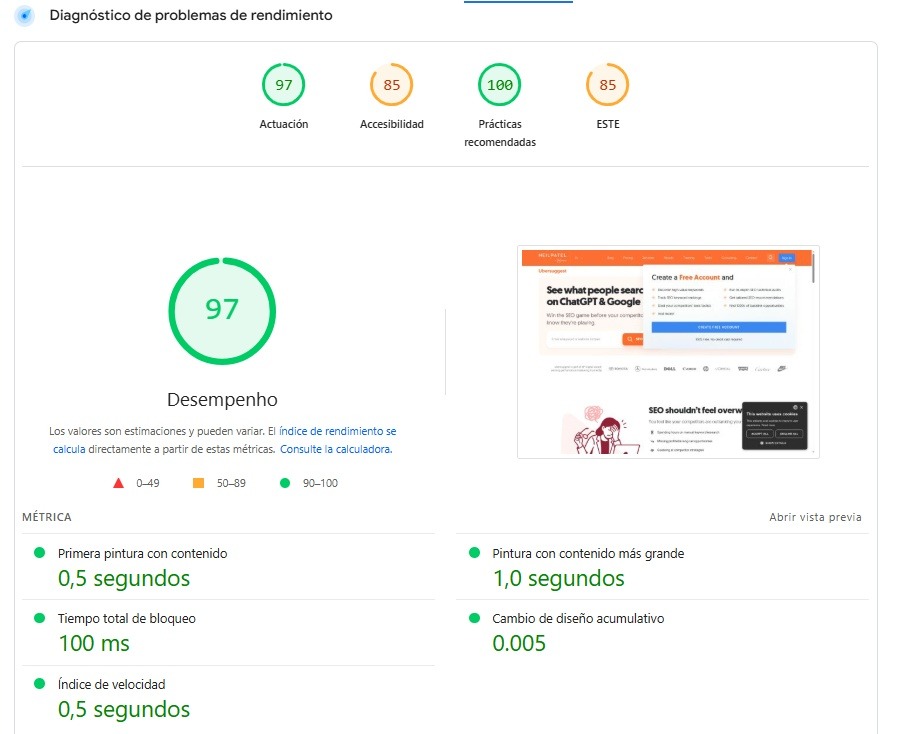The image size is (902, 734).
Task: Select the Accesibilidad score circle showing 85
Action: 391,85
